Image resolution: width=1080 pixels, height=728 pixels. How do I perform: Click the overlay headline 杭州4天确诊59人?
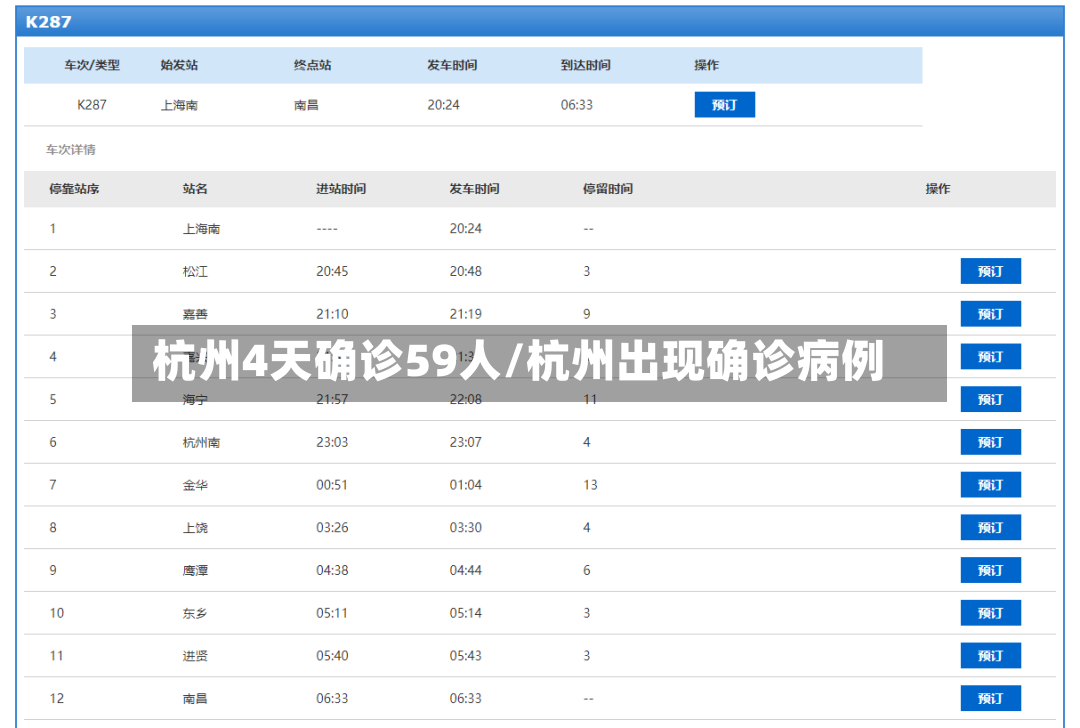point(327,362)
